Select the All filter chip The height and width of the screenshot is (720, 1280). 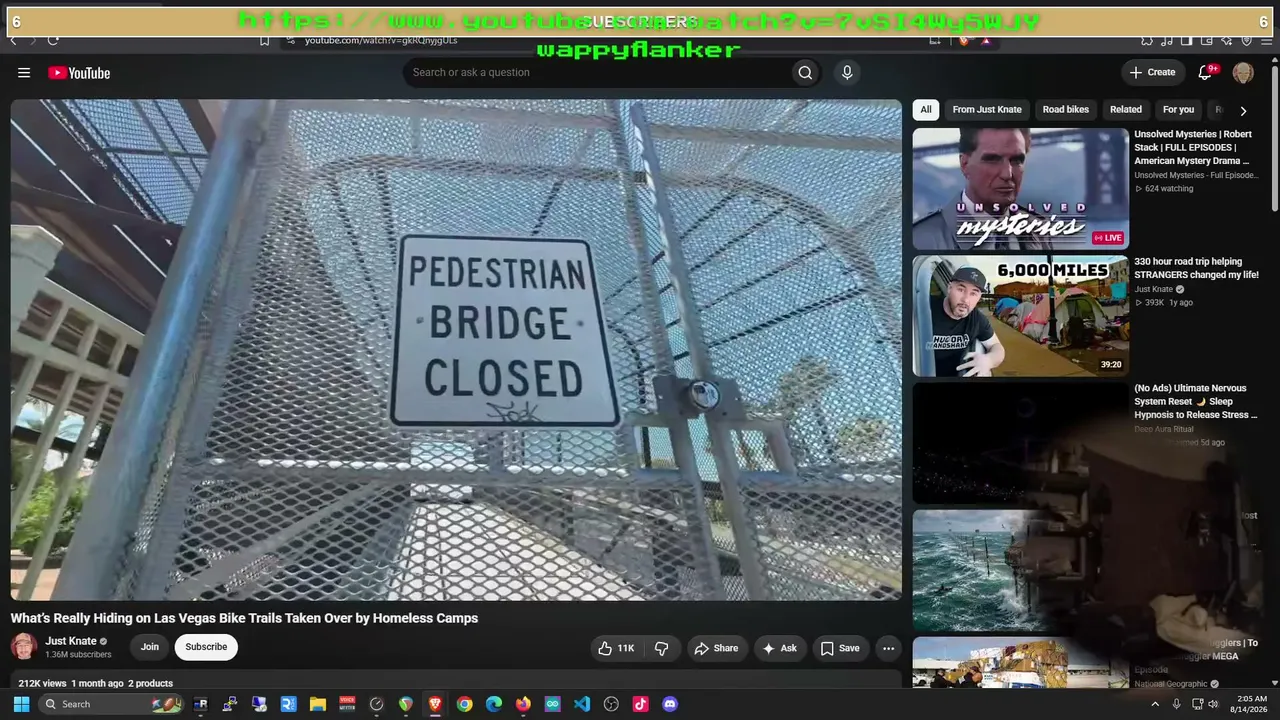[926, 110]
